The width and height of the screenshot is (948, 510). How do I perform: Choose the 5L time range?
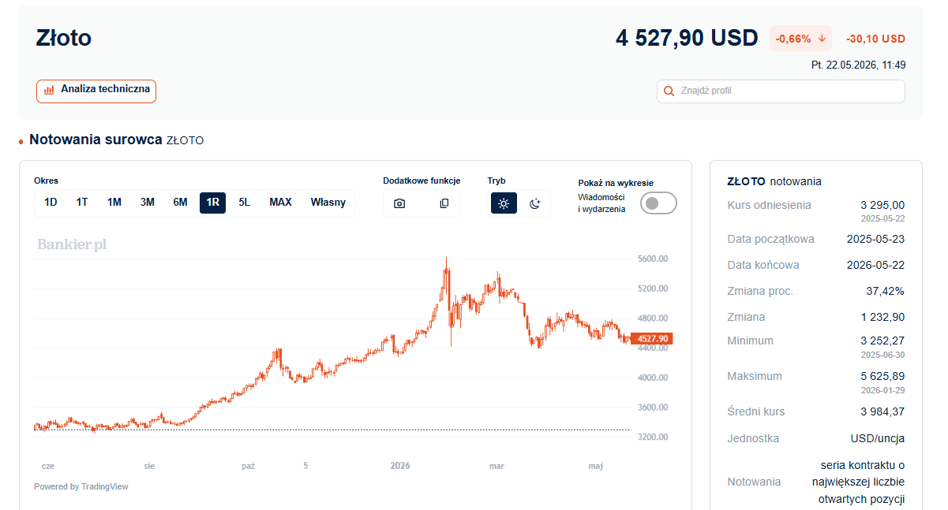click(x=244, y=202)
